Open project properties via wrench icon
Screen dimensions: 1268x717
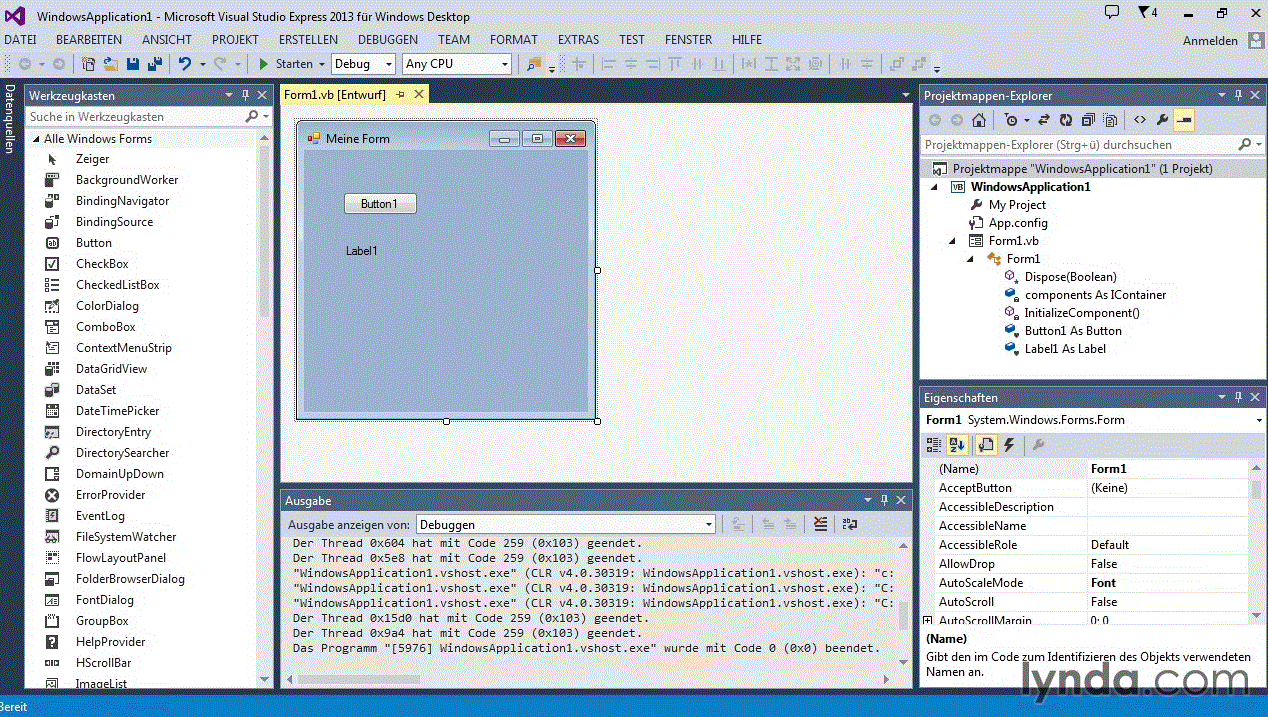tap(1162, 120)
